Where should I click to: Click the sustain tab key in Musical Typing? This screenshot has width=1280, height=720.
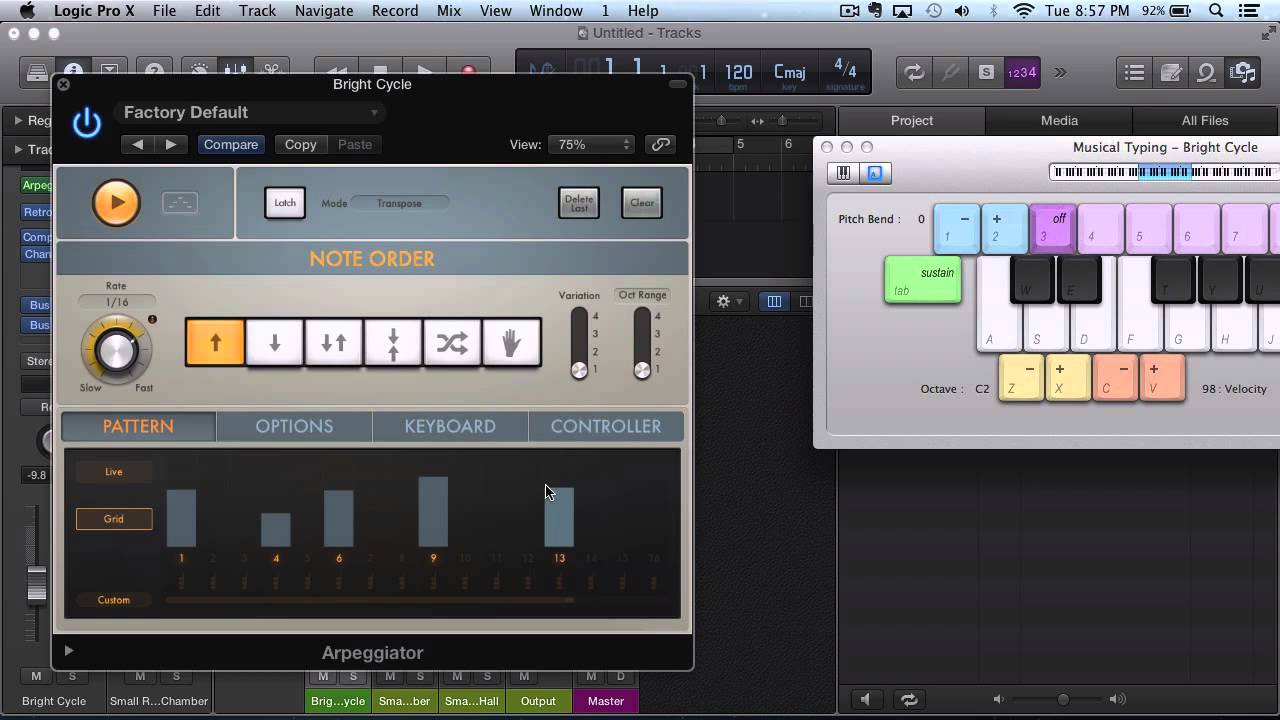click(923, 280)
